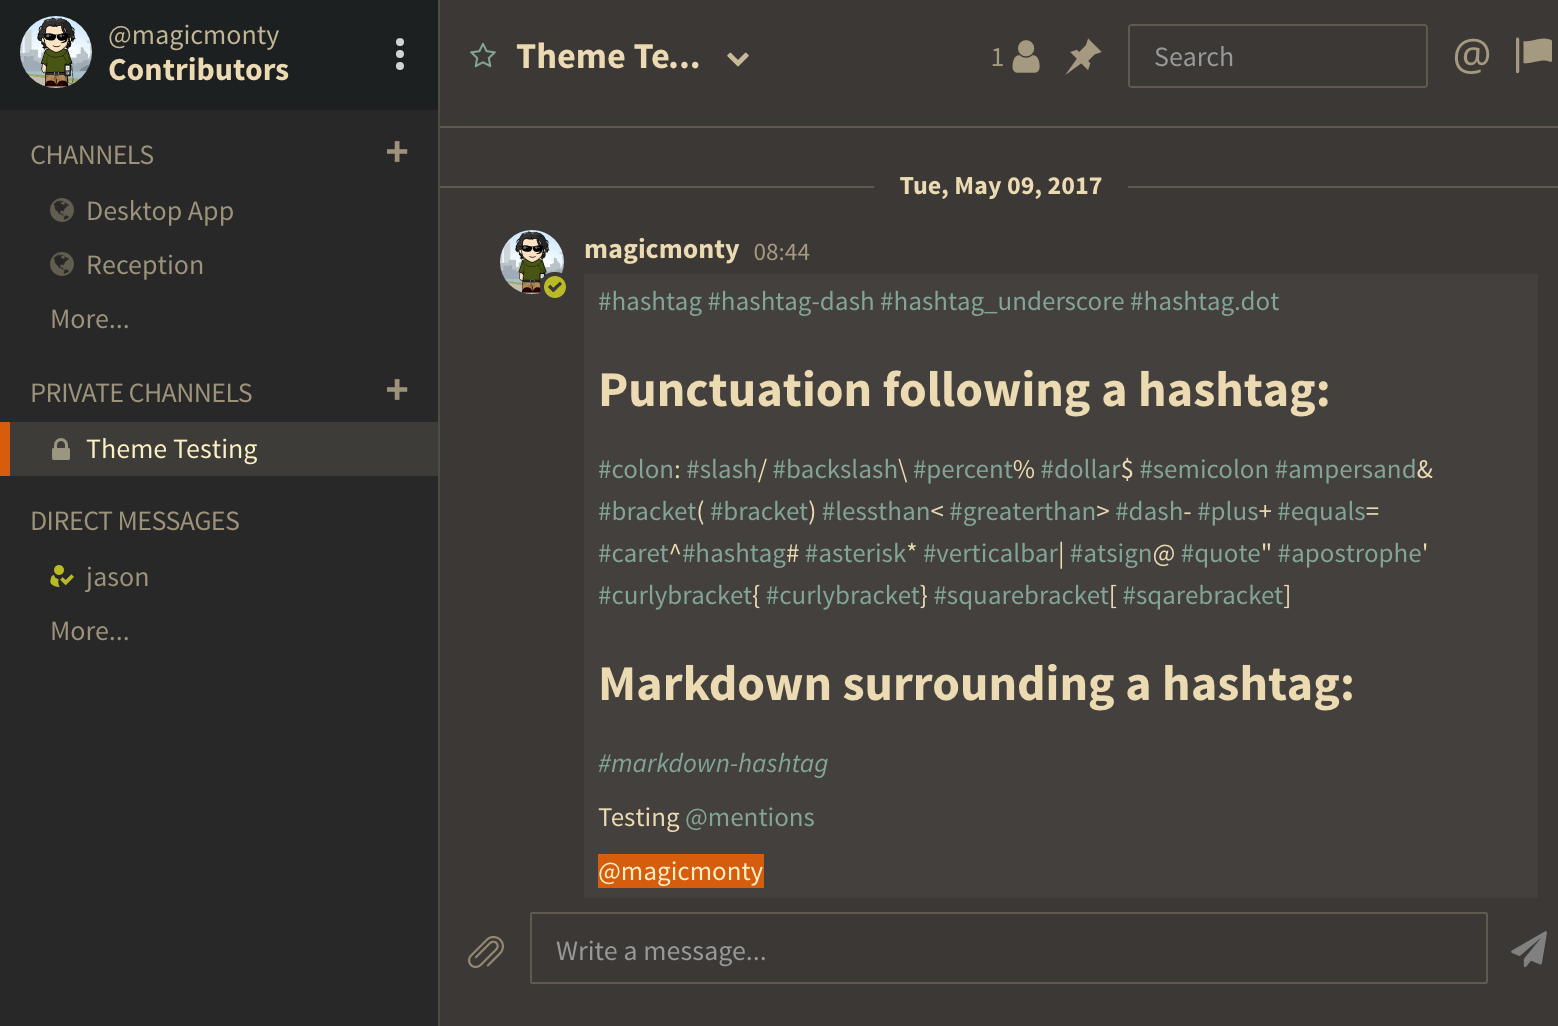Send message with paper plane icon
1558x1026 pixels.
[x=1528, y=949]
